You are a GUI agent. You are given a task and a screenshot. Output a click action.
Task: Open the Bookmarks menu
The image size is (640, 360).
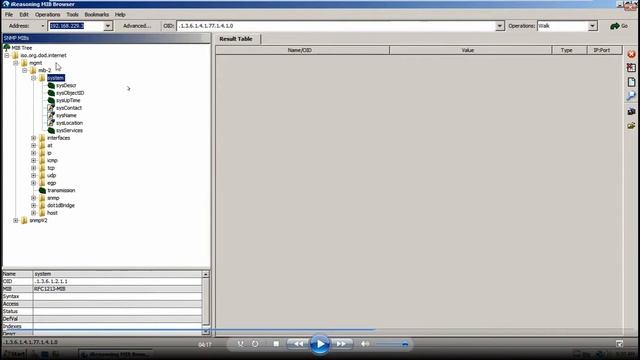tap(97, 14)
